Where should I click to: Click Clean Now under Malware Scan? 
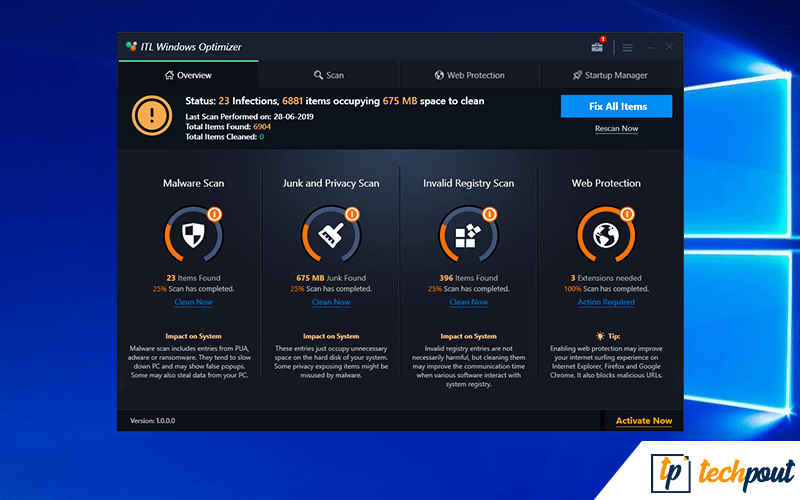[193, 302]
